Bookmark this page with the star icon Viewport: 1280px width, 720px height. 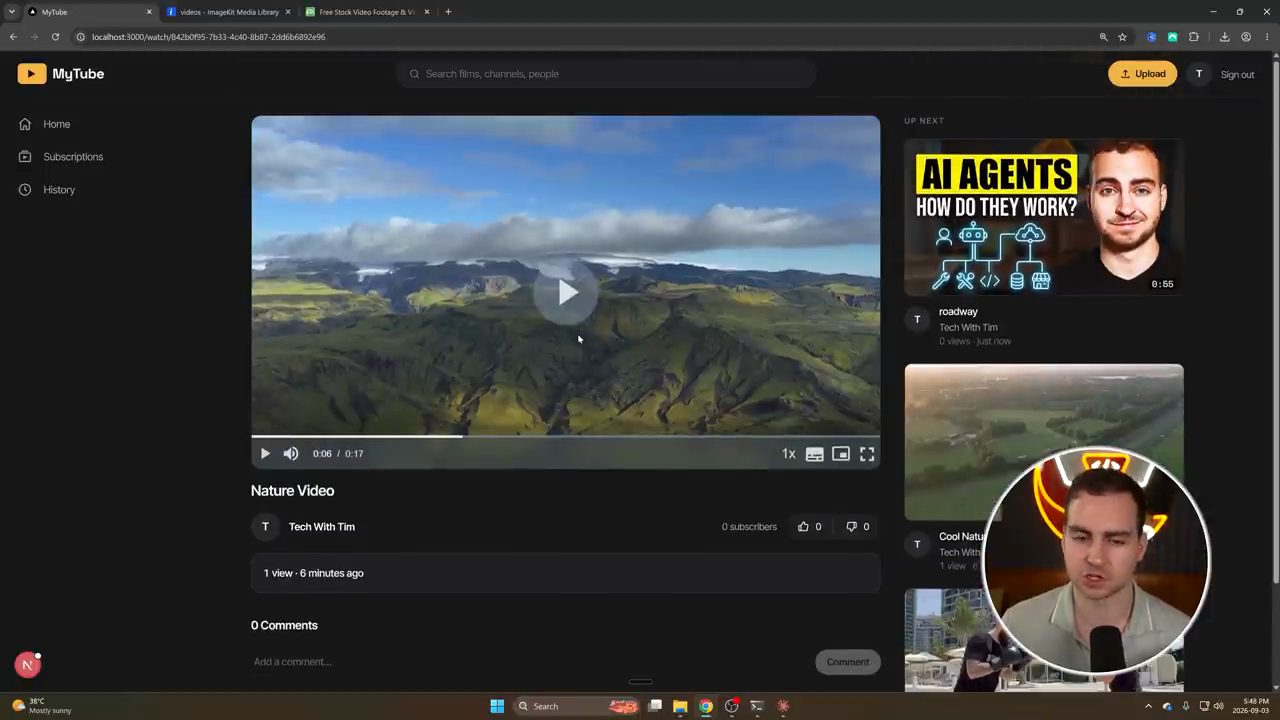click(1122, 37)
